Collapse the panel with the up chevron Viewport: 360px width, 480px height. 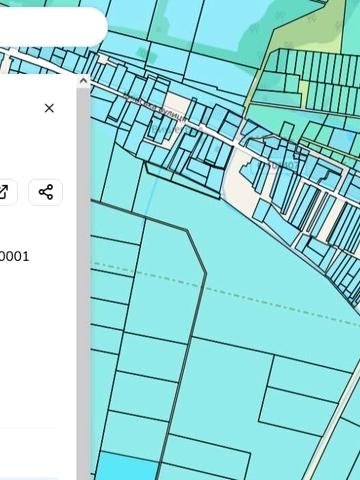[x=83, y=81]
